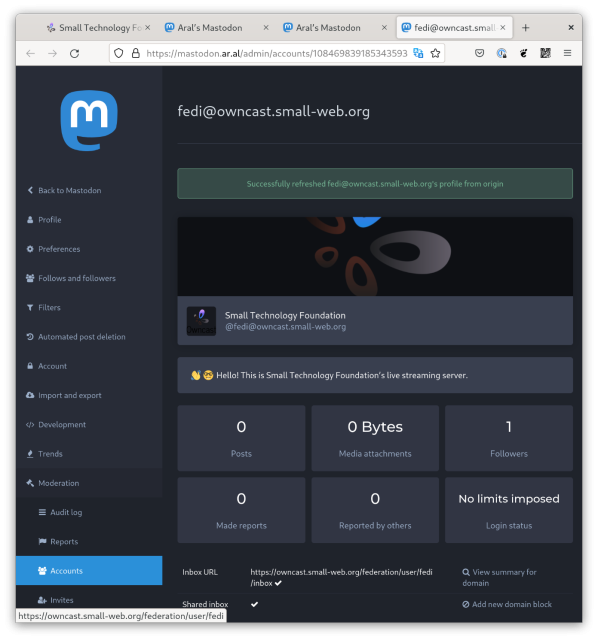Click the address bar URL field

(x=277, y=53)
